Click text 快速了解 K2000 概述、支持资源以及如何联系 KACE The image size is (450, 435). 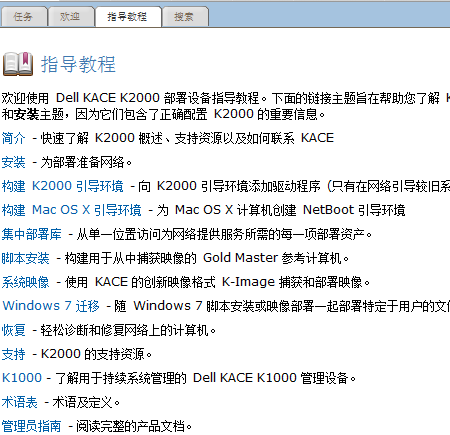187,138
